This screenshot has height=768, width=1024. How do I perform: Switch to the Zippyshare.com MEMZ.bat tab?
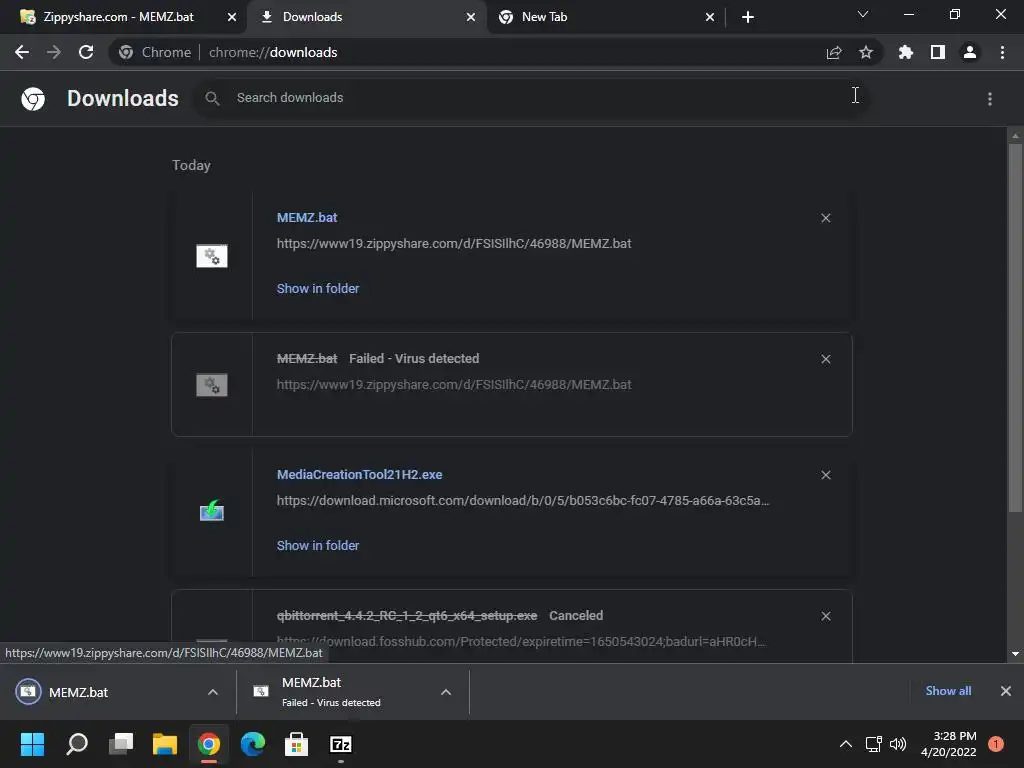(118, 17)
